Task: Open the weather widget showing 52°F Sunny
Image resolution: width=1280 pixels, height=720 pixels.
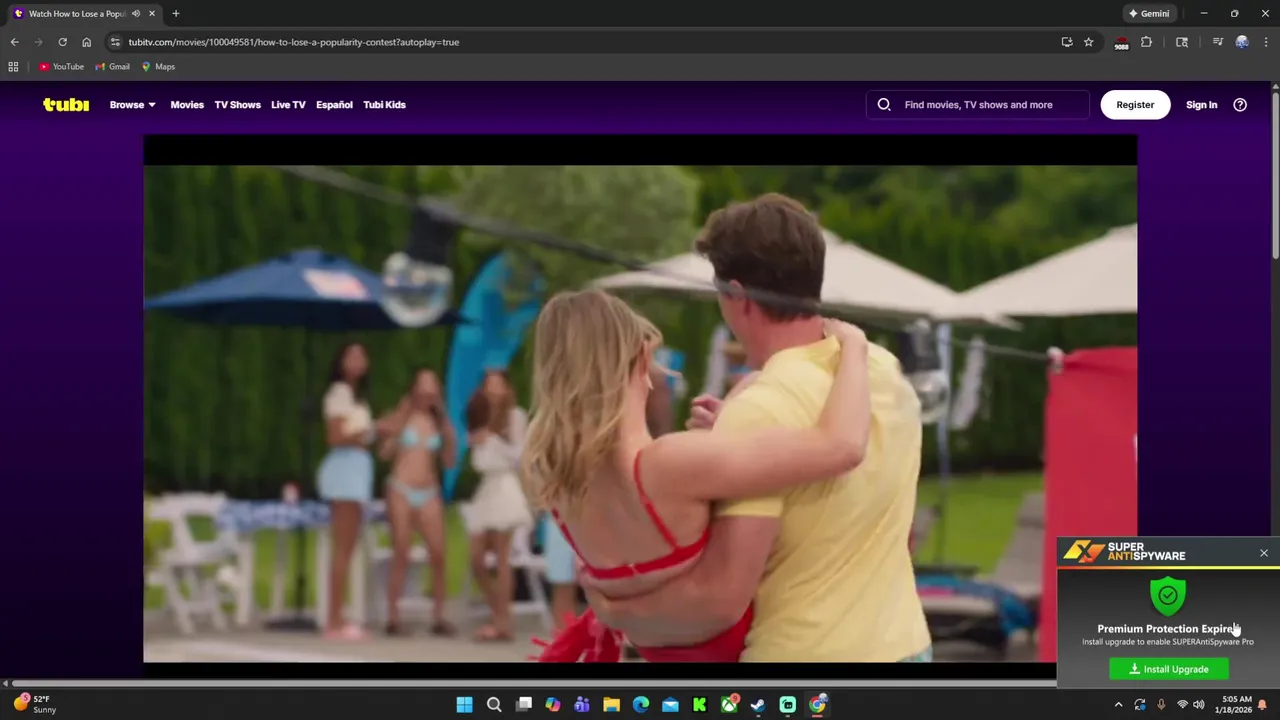Action: (34, 704)
